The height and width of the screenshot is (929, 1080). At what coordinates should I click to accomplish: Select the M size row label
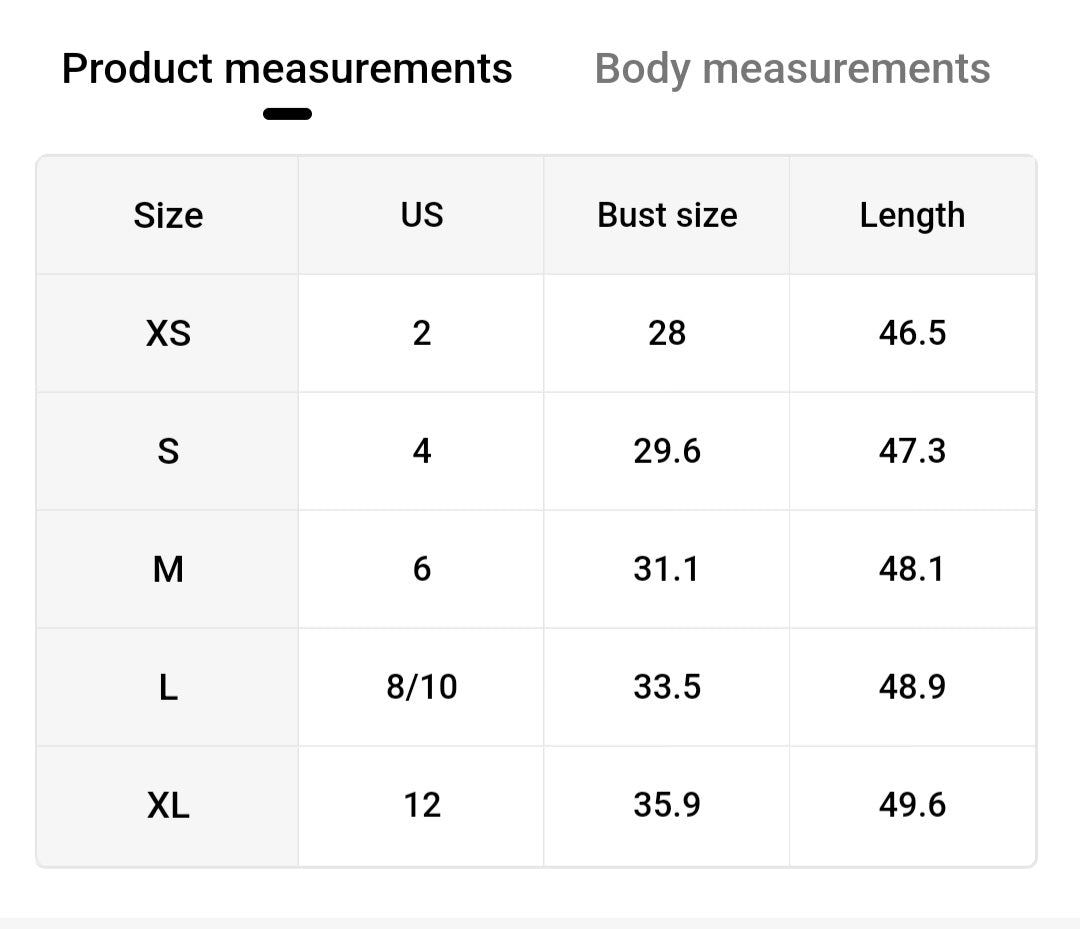point(168,569)
